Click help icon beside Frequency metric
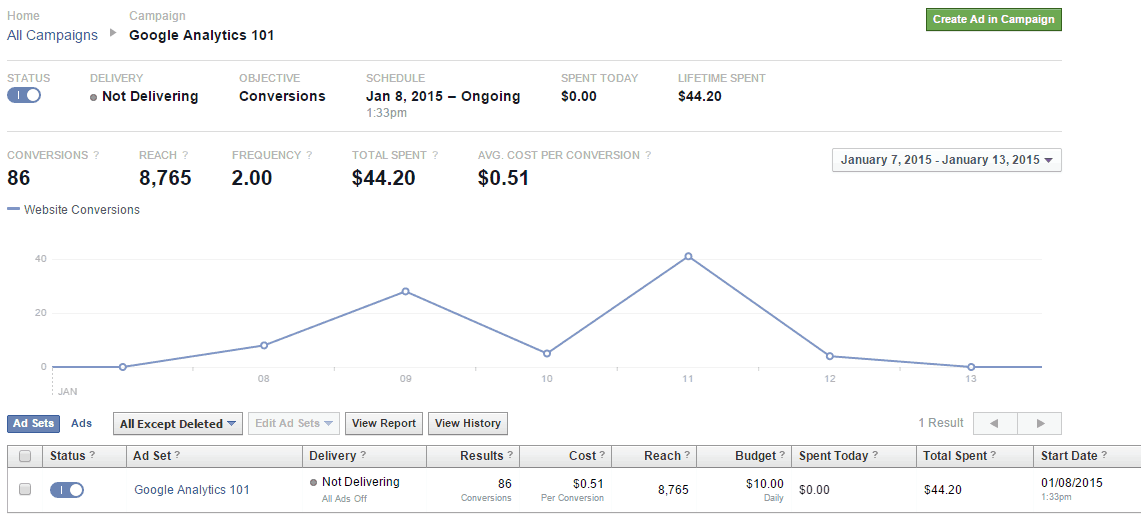This screenshot has height=515, width=1141. tap(309, 156)
